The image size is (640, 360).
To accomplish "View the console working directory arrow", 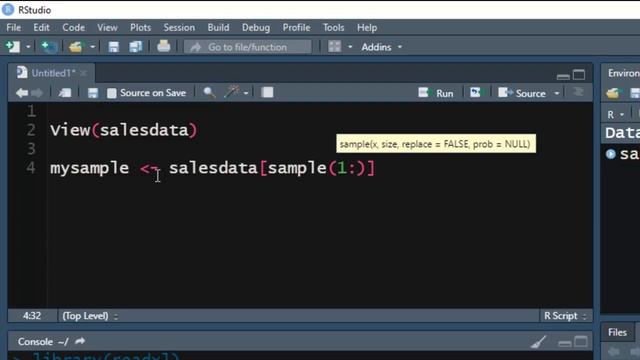I will click(80, 341).
